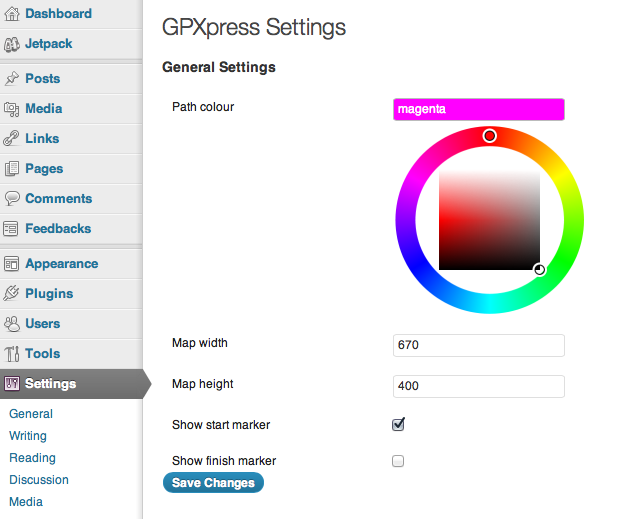Click the Path colour label
The height and width of the screenshot is (519, 621).
(x=203, y=107)
